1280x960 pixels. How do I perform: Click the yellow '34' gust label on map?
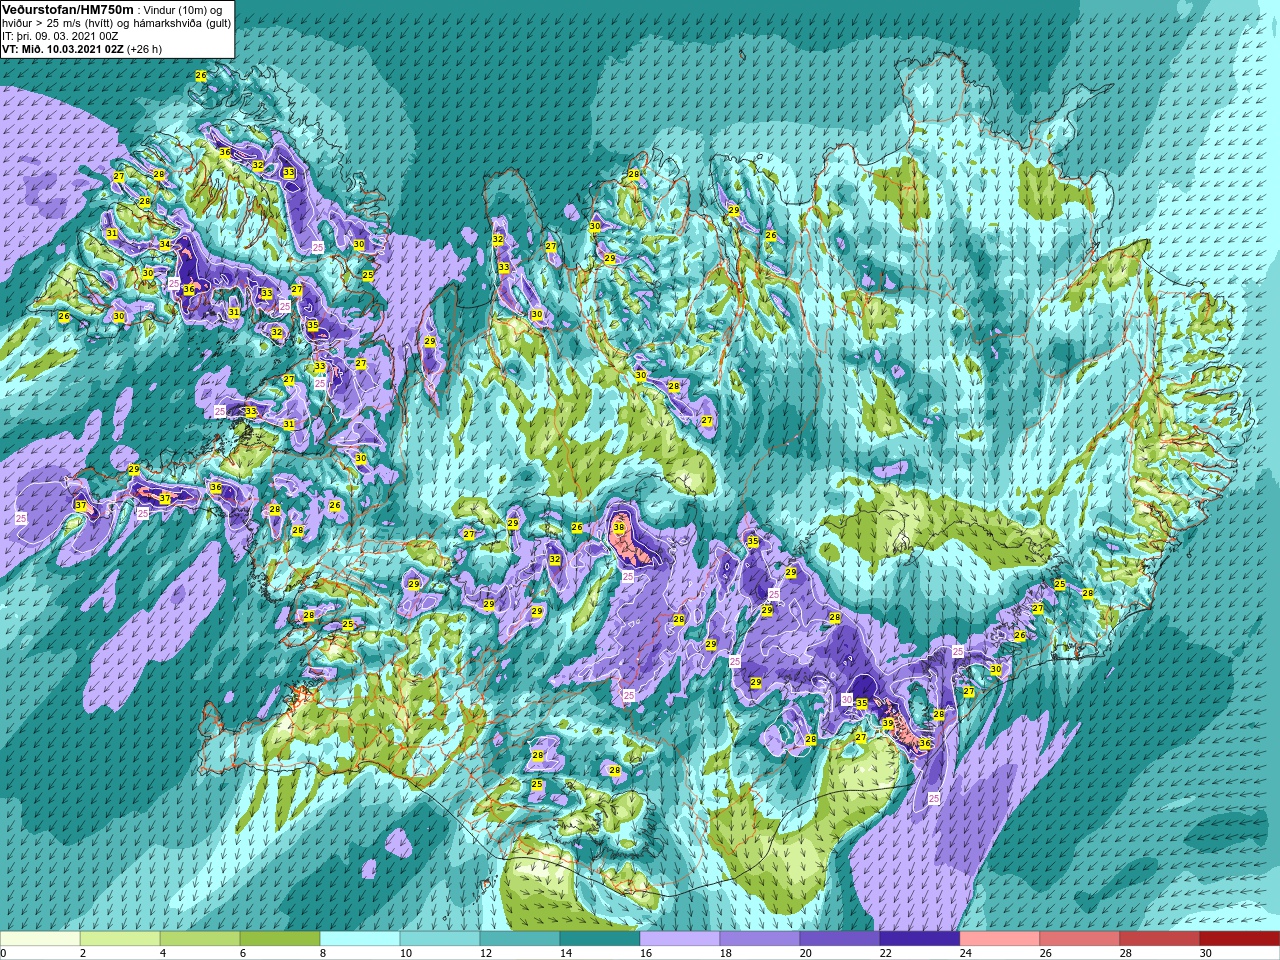[x=165, y=244]
